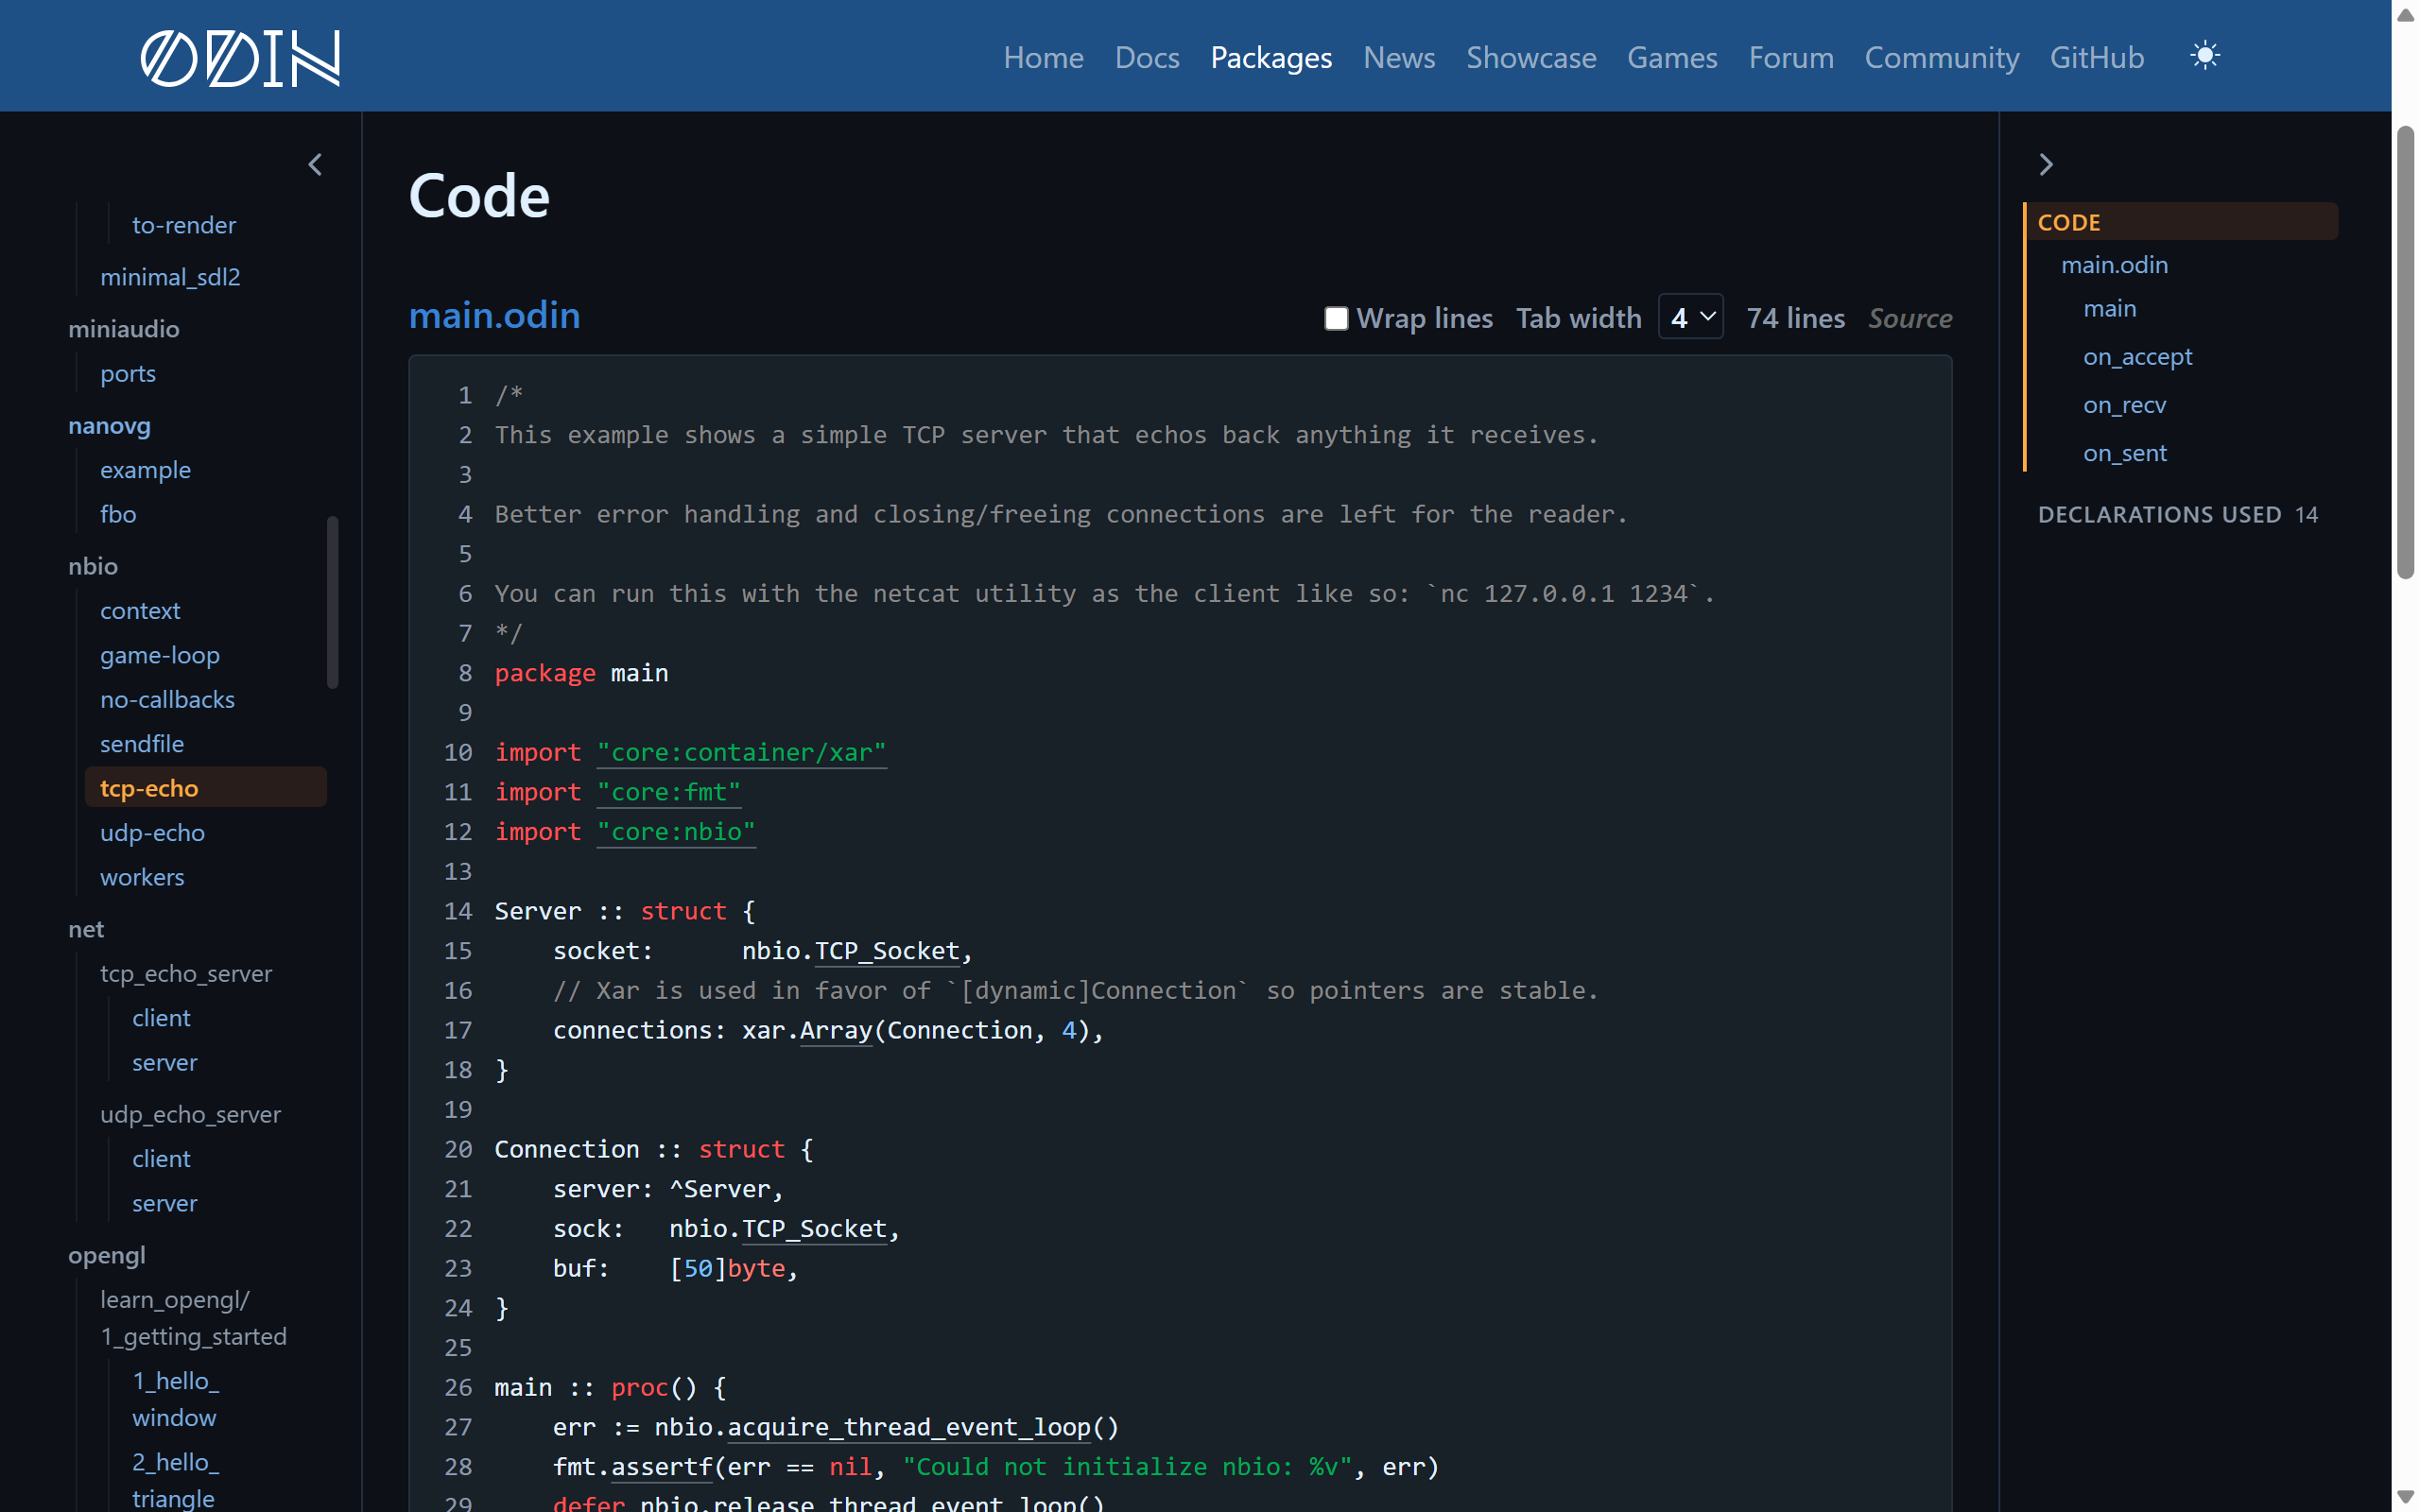Jump to main.odin in the outline
The image size is (2420, 1512).
2114,265
